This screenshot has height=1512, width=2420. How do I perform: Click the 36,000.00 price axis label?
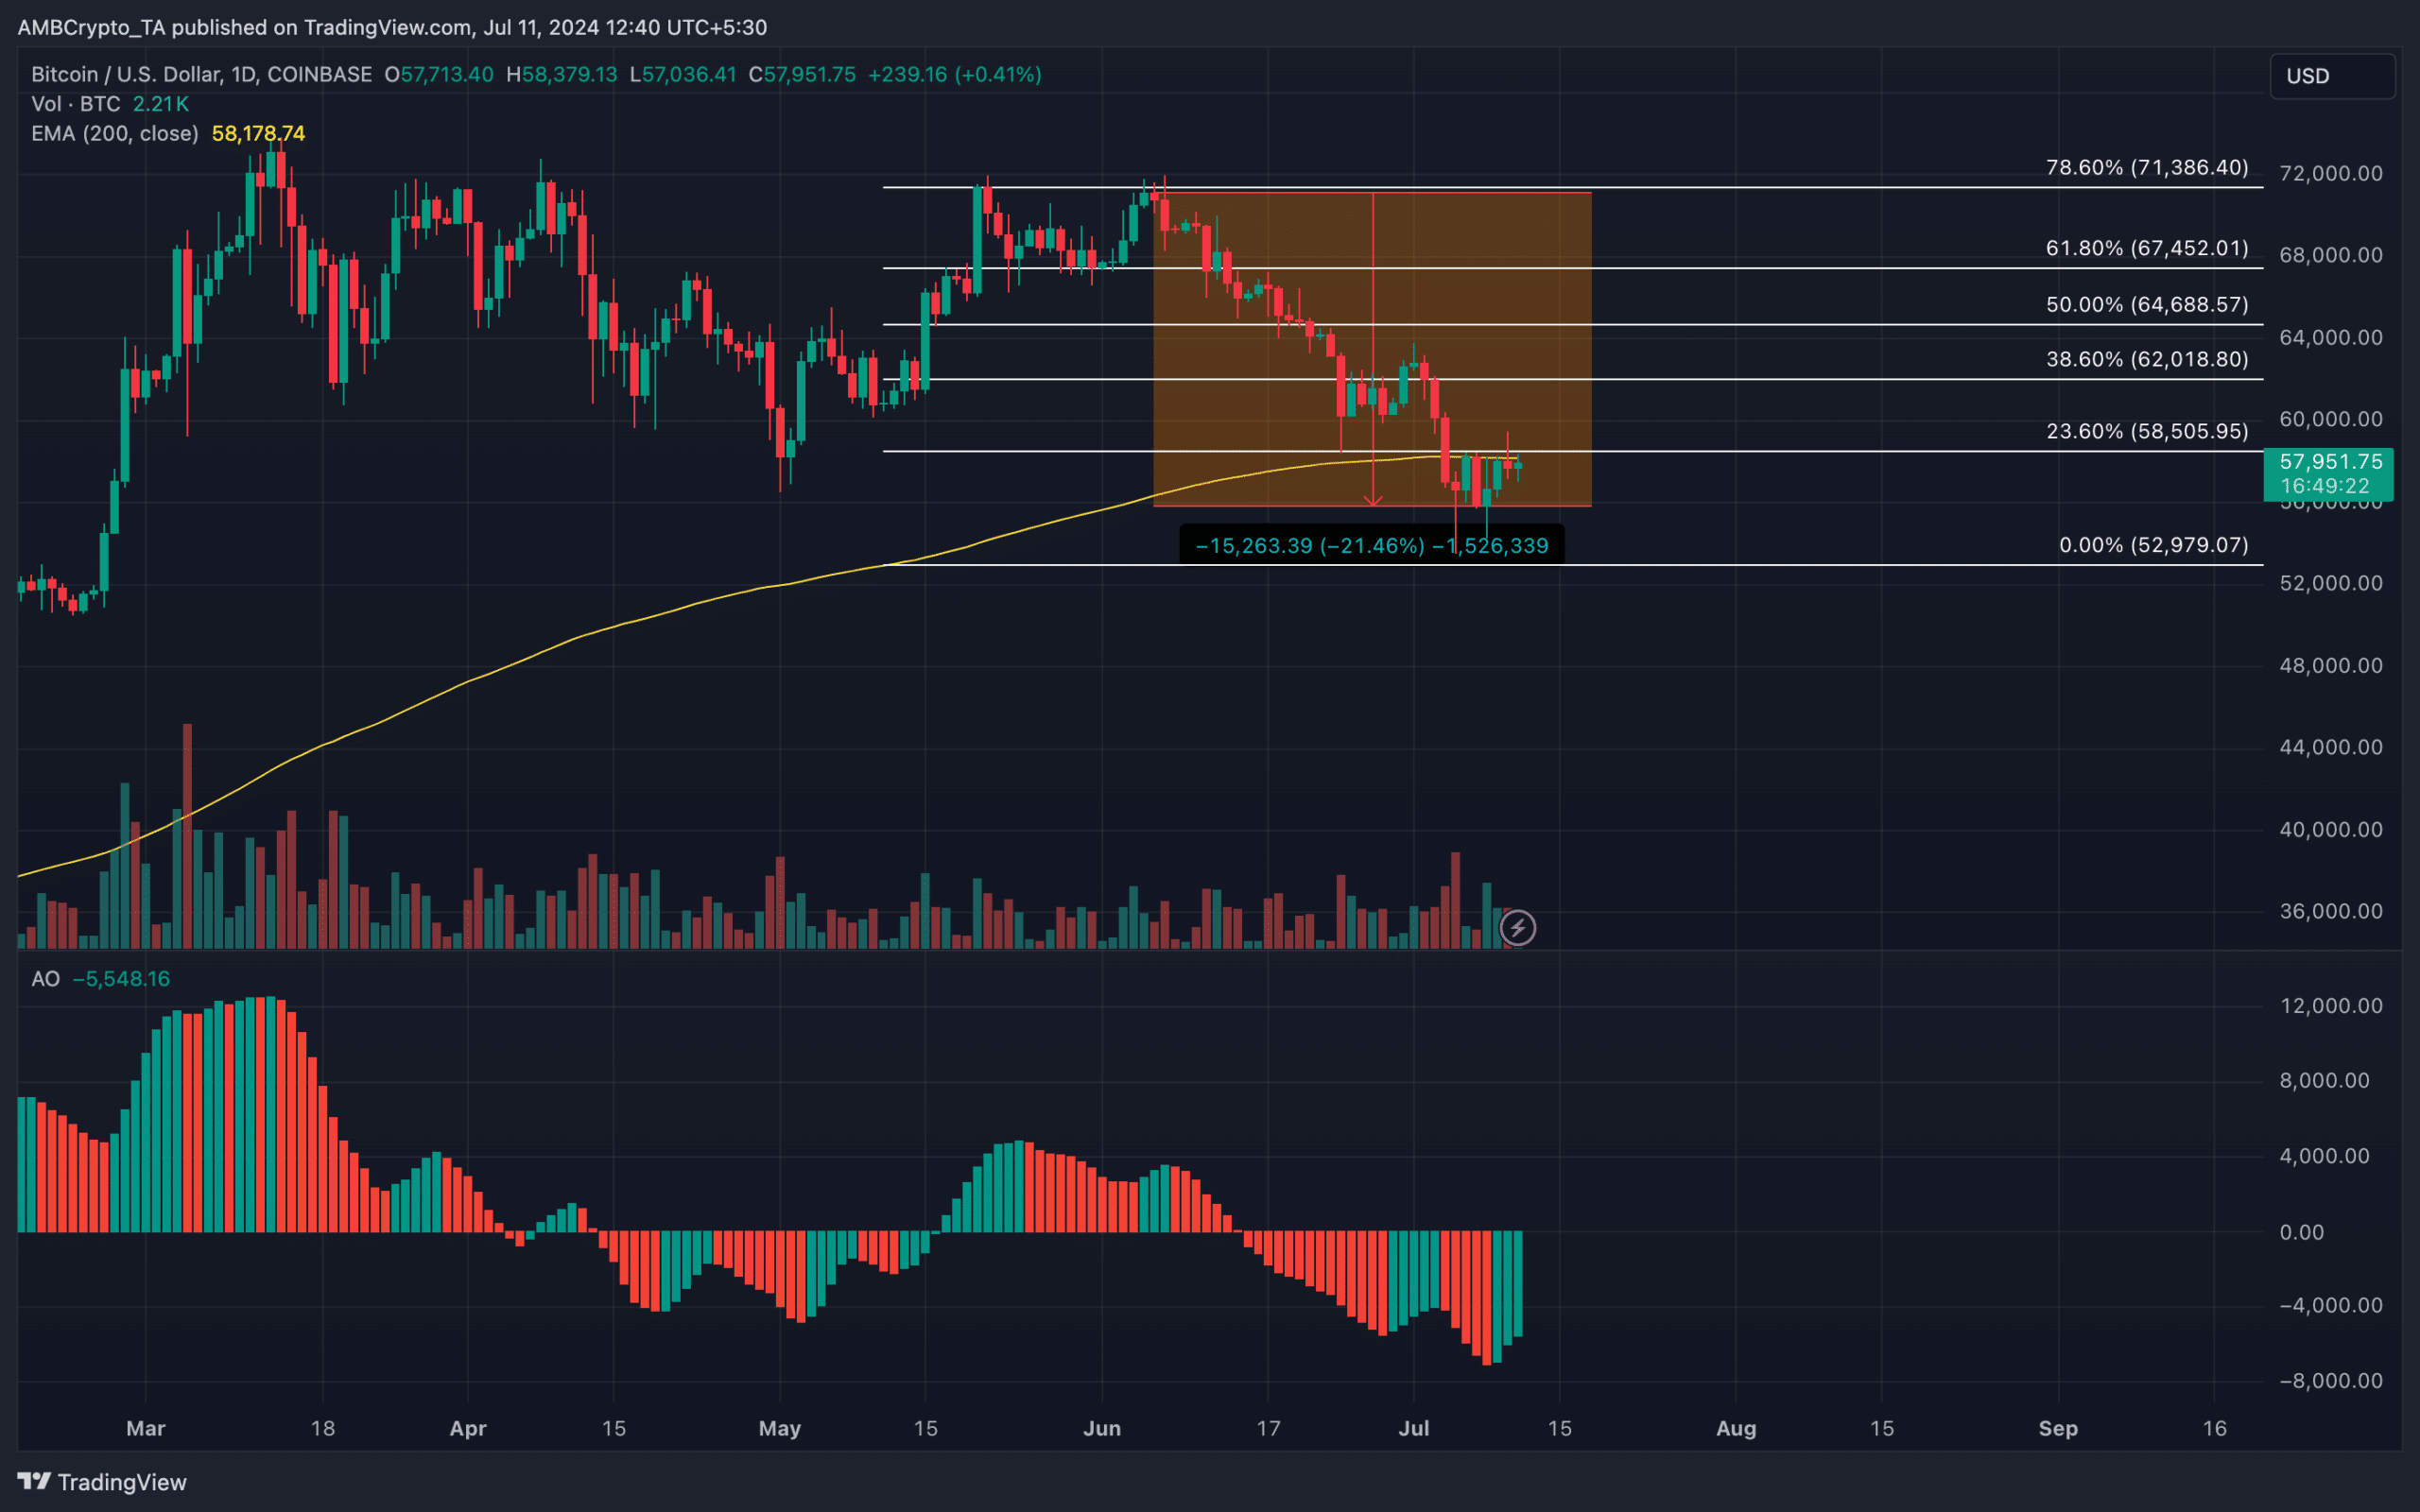2331,912
